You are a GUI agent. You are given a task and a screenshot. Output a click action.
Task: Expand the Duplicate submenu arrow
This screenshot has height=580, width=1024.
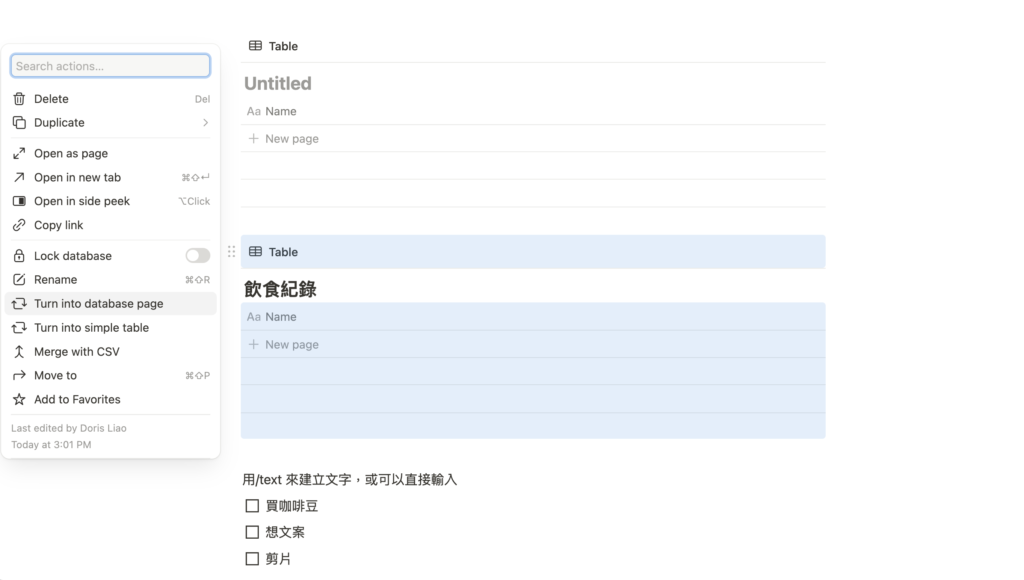pos(205,123)
